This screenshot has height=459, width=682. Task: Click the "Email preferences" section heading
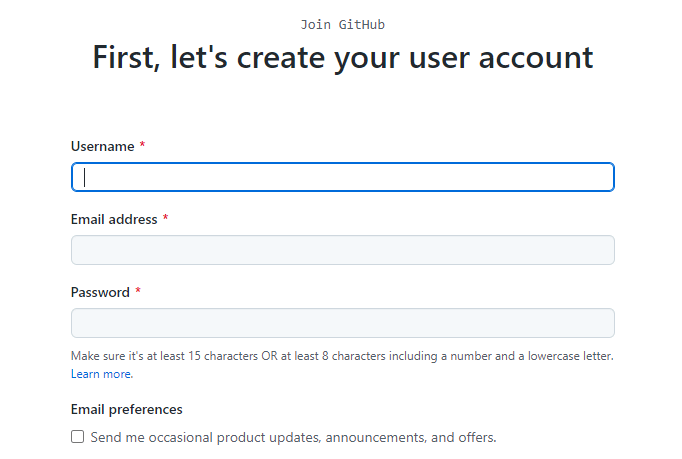click(x=127, y=409)
